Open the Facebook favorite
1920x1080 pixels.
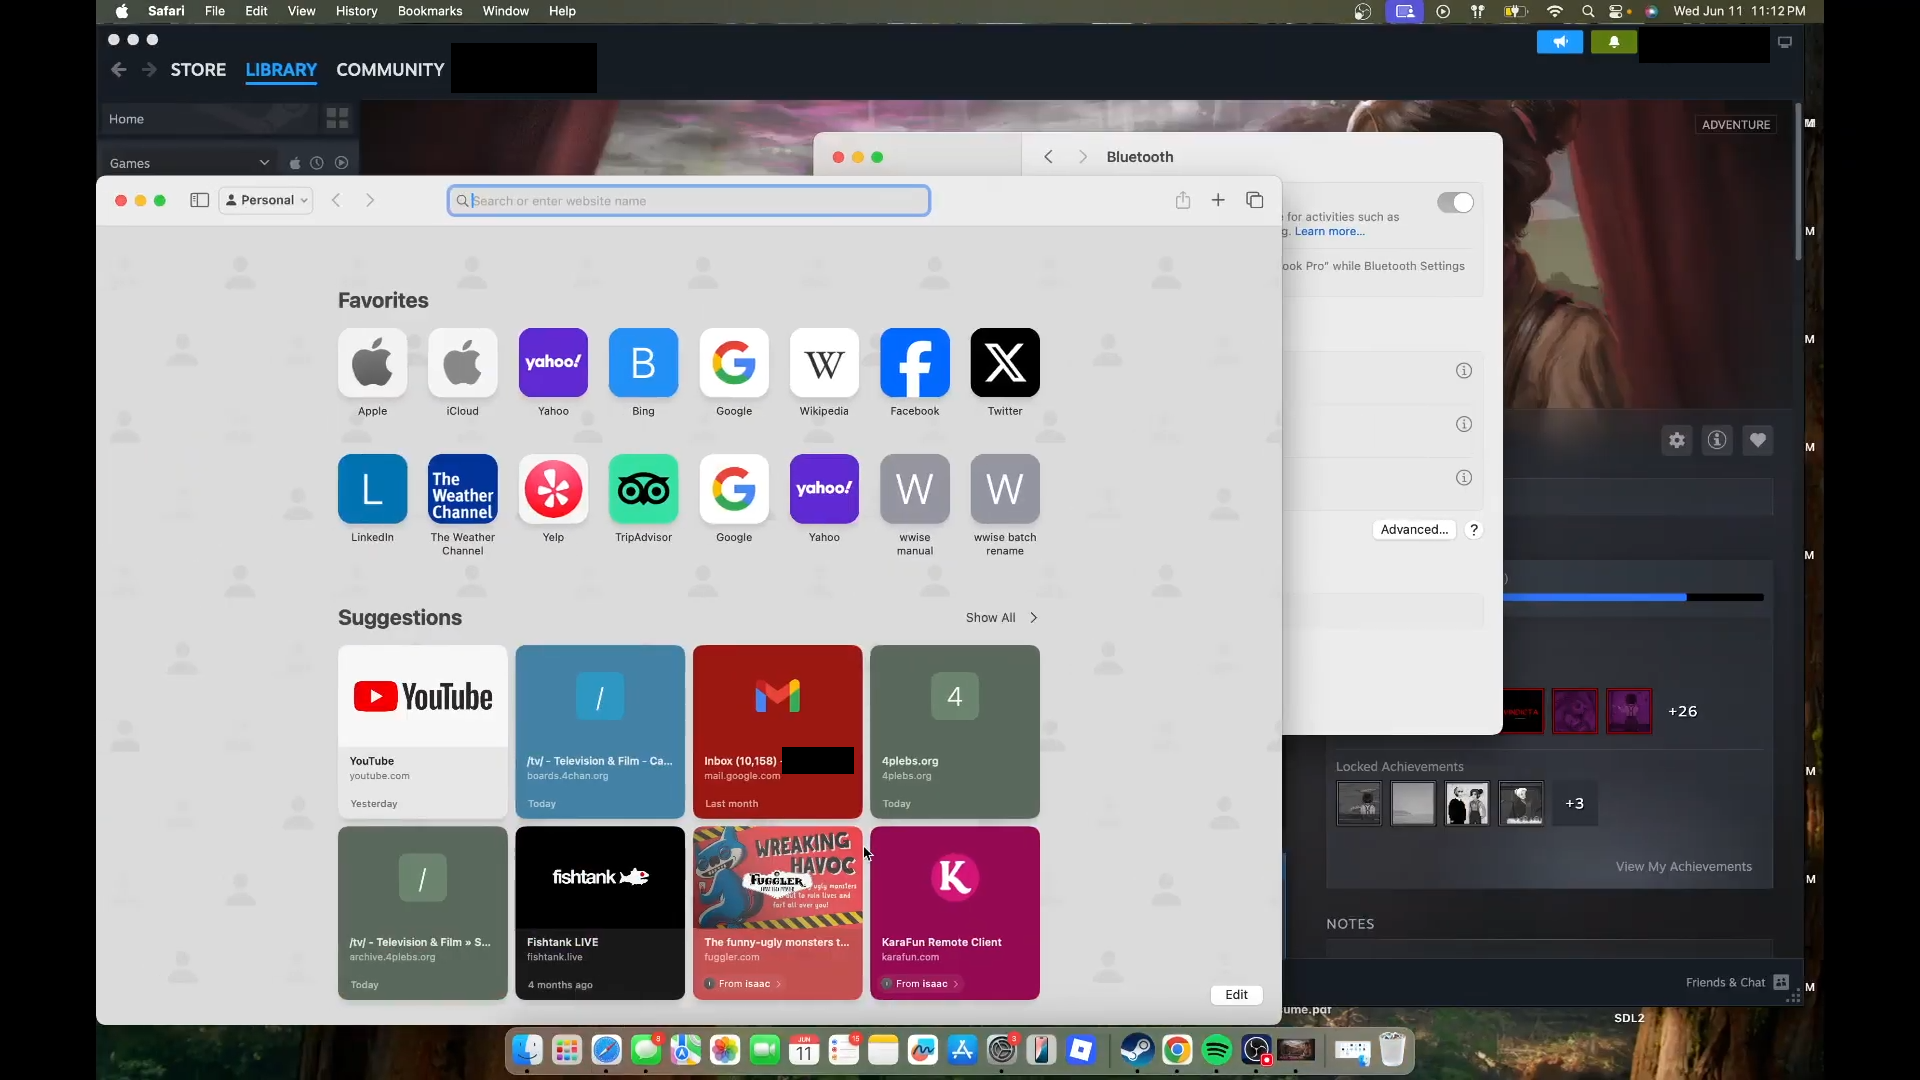(914, 363)
